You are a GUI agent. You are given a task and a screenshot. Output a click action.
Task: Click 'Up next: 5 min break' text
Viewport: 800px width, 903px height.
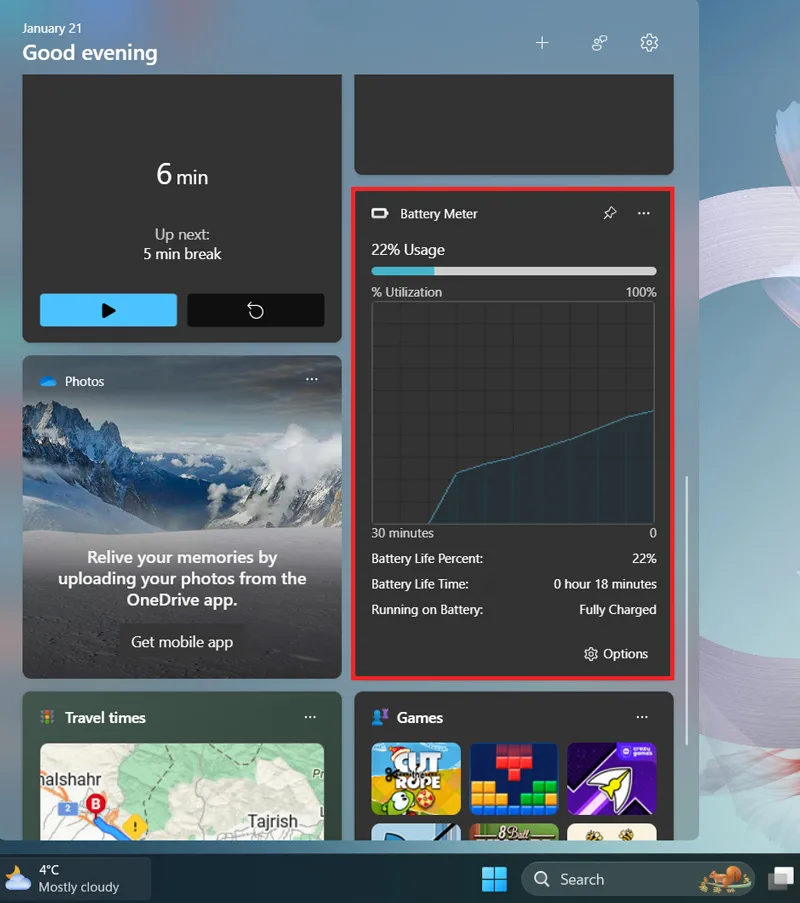click(182, 244)
